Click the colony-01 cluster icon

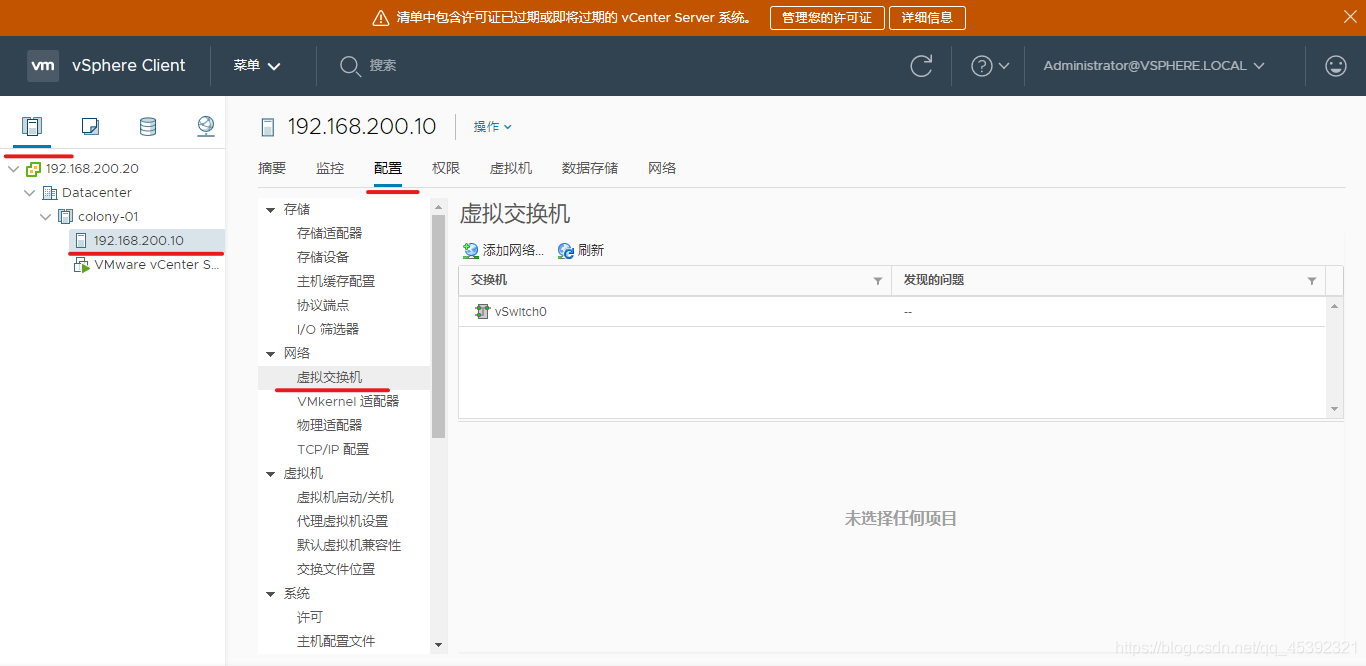tap(66, 217)
